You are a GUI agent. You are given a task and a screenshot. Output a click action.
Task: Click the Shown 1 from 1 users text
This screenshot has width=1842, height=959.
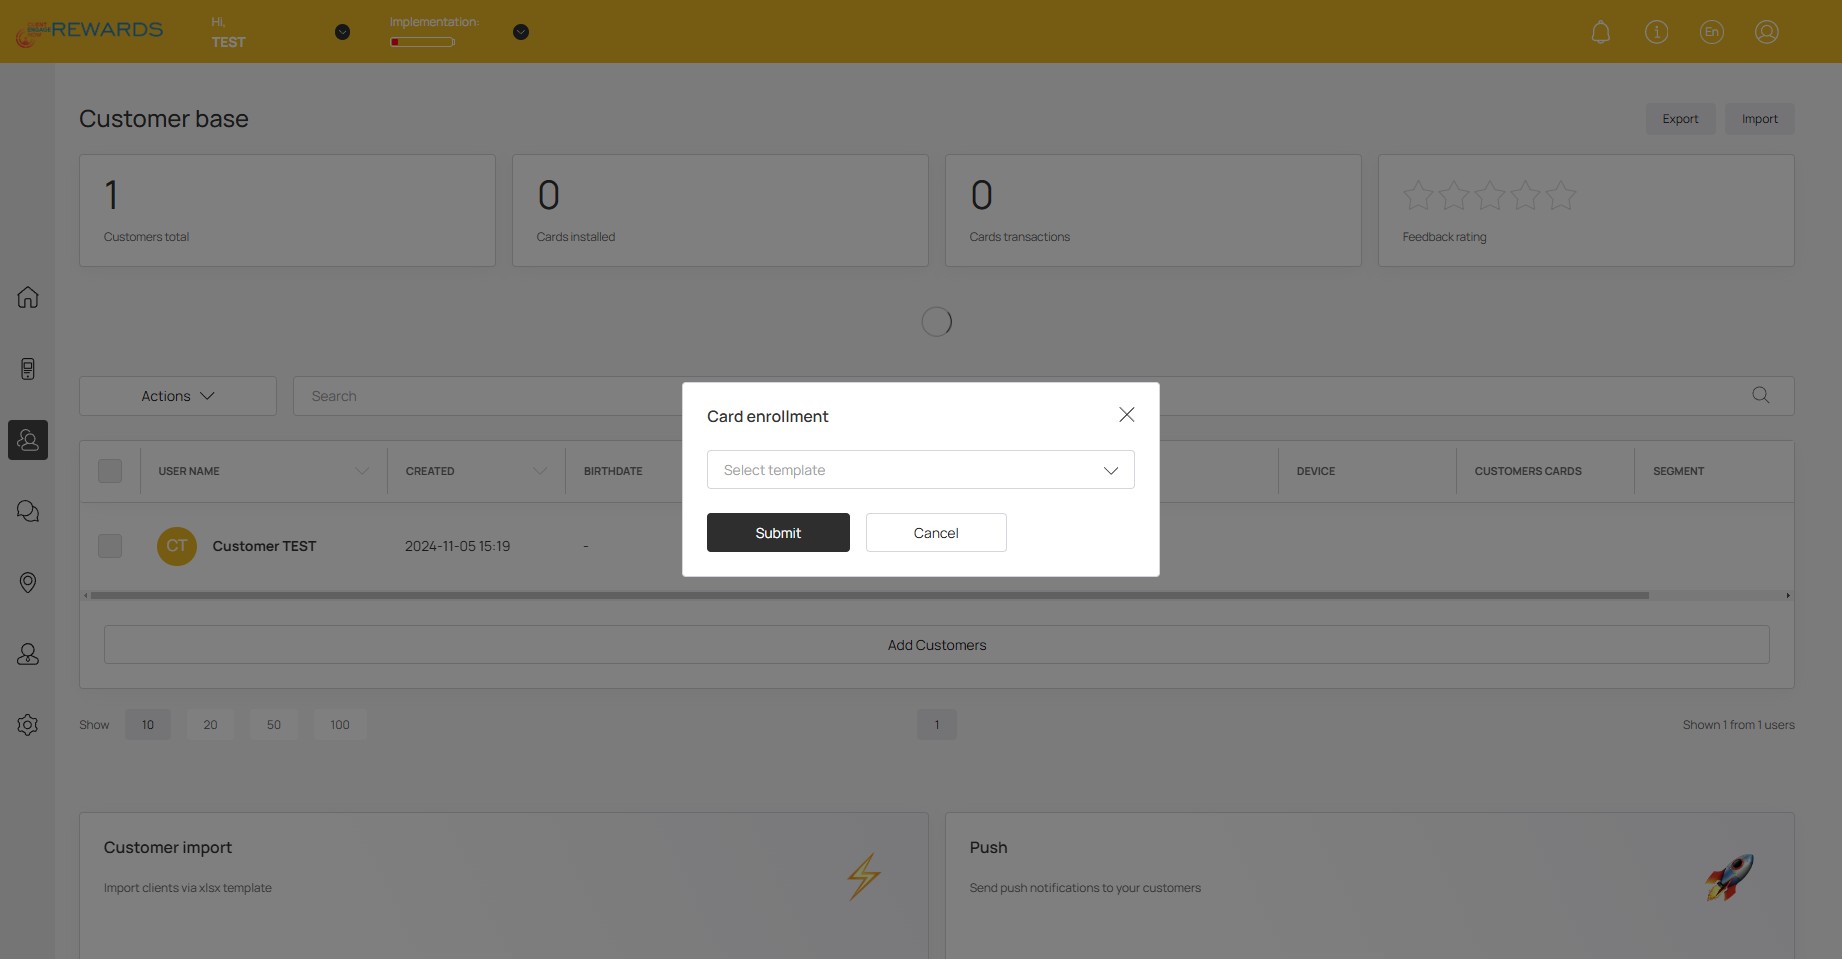(1738, 725)
